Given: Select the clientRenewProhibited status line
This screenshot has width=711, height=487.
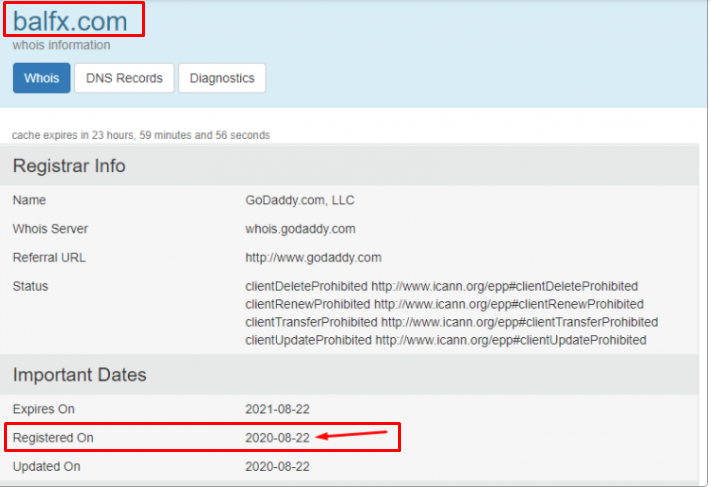Looking at the screenshot, I should (x=444, y=304).
